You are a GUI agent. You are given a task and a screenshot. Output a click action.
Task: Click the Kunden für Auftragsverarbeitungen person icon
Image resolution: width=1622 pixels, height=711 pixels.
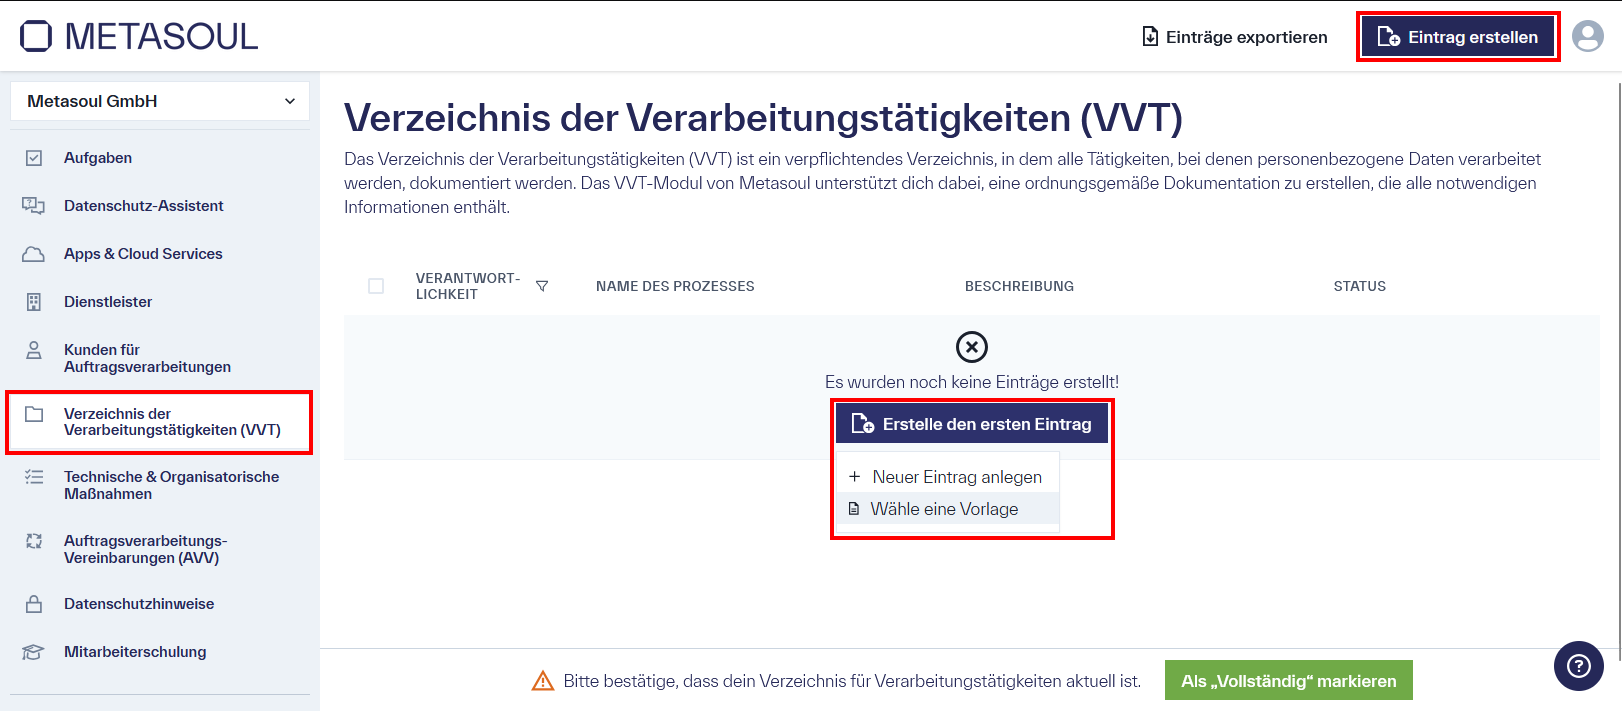(34, 350)
